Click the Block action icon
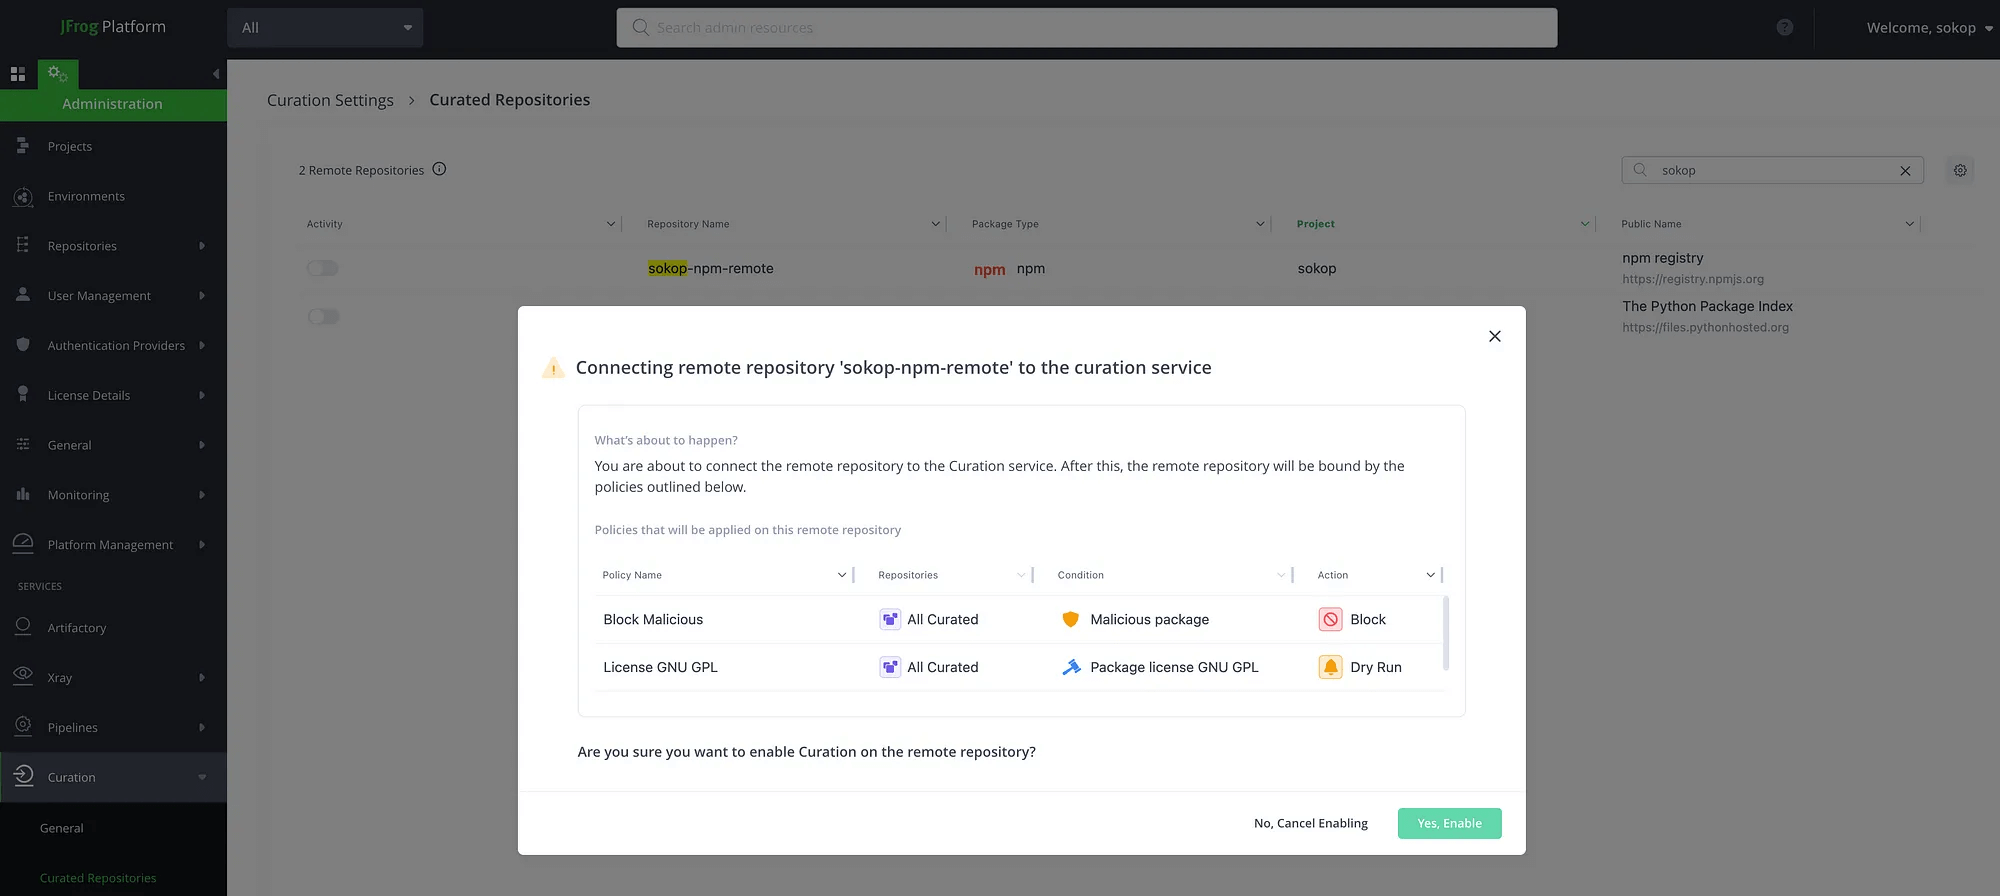 click(x=1330, y=620)
